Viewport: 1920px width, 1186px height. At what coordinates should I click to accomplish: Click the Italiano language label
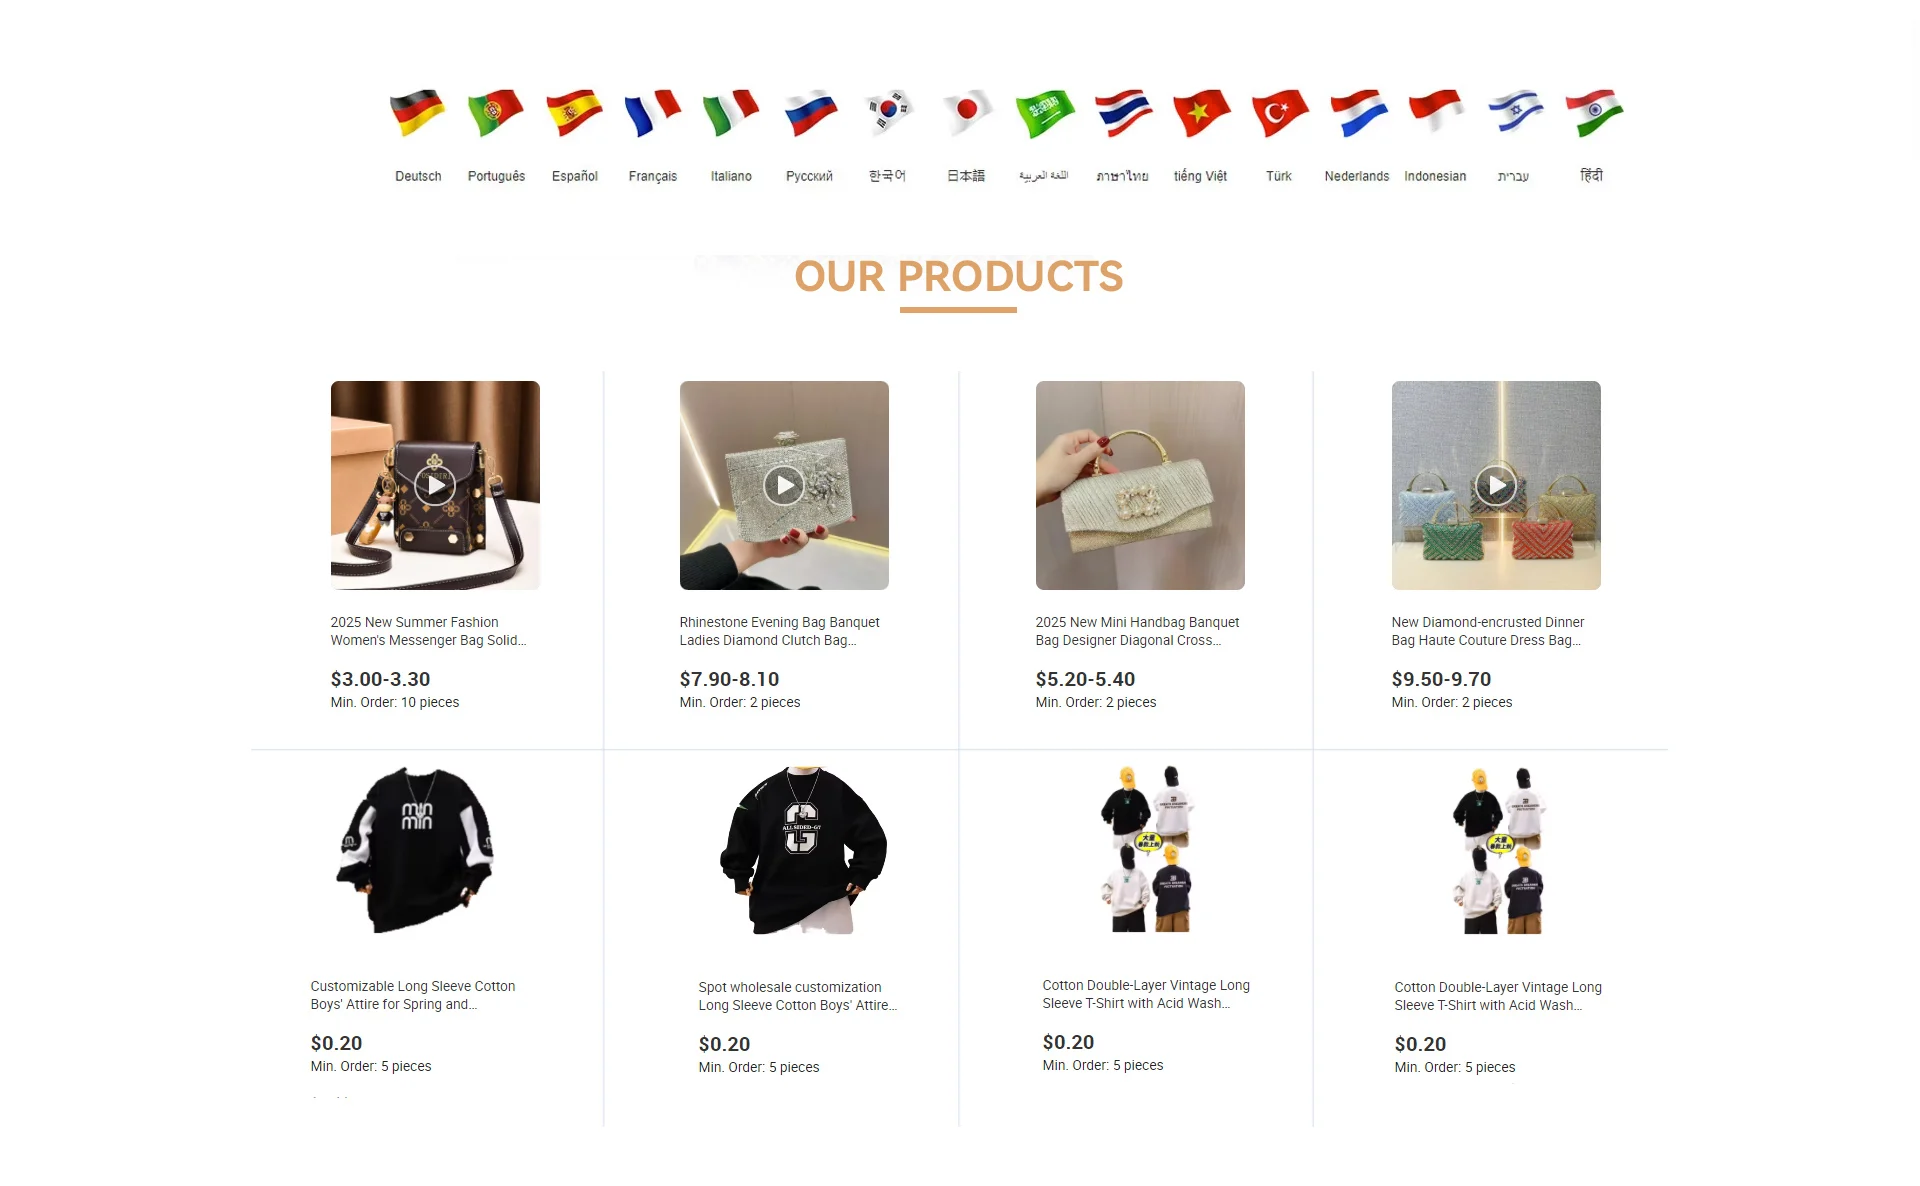point(731,176)
